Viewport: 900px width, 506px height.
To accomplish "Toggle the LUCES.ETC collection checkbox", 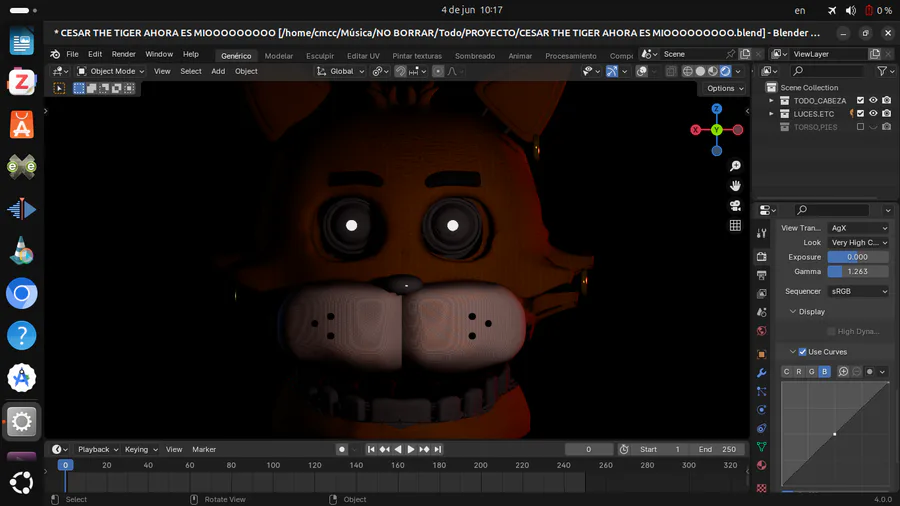I will pyautogui.click(x=860, y=114).
